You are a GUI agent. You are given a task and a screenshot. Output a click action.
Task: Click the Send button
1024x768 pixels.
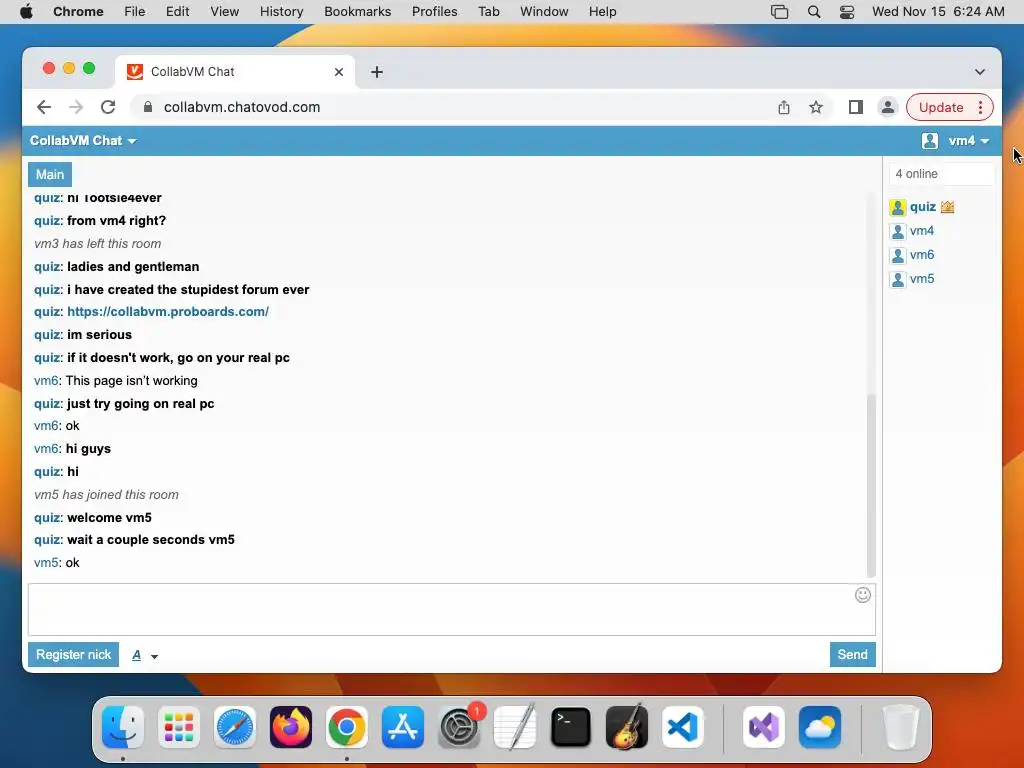[852, 654]
